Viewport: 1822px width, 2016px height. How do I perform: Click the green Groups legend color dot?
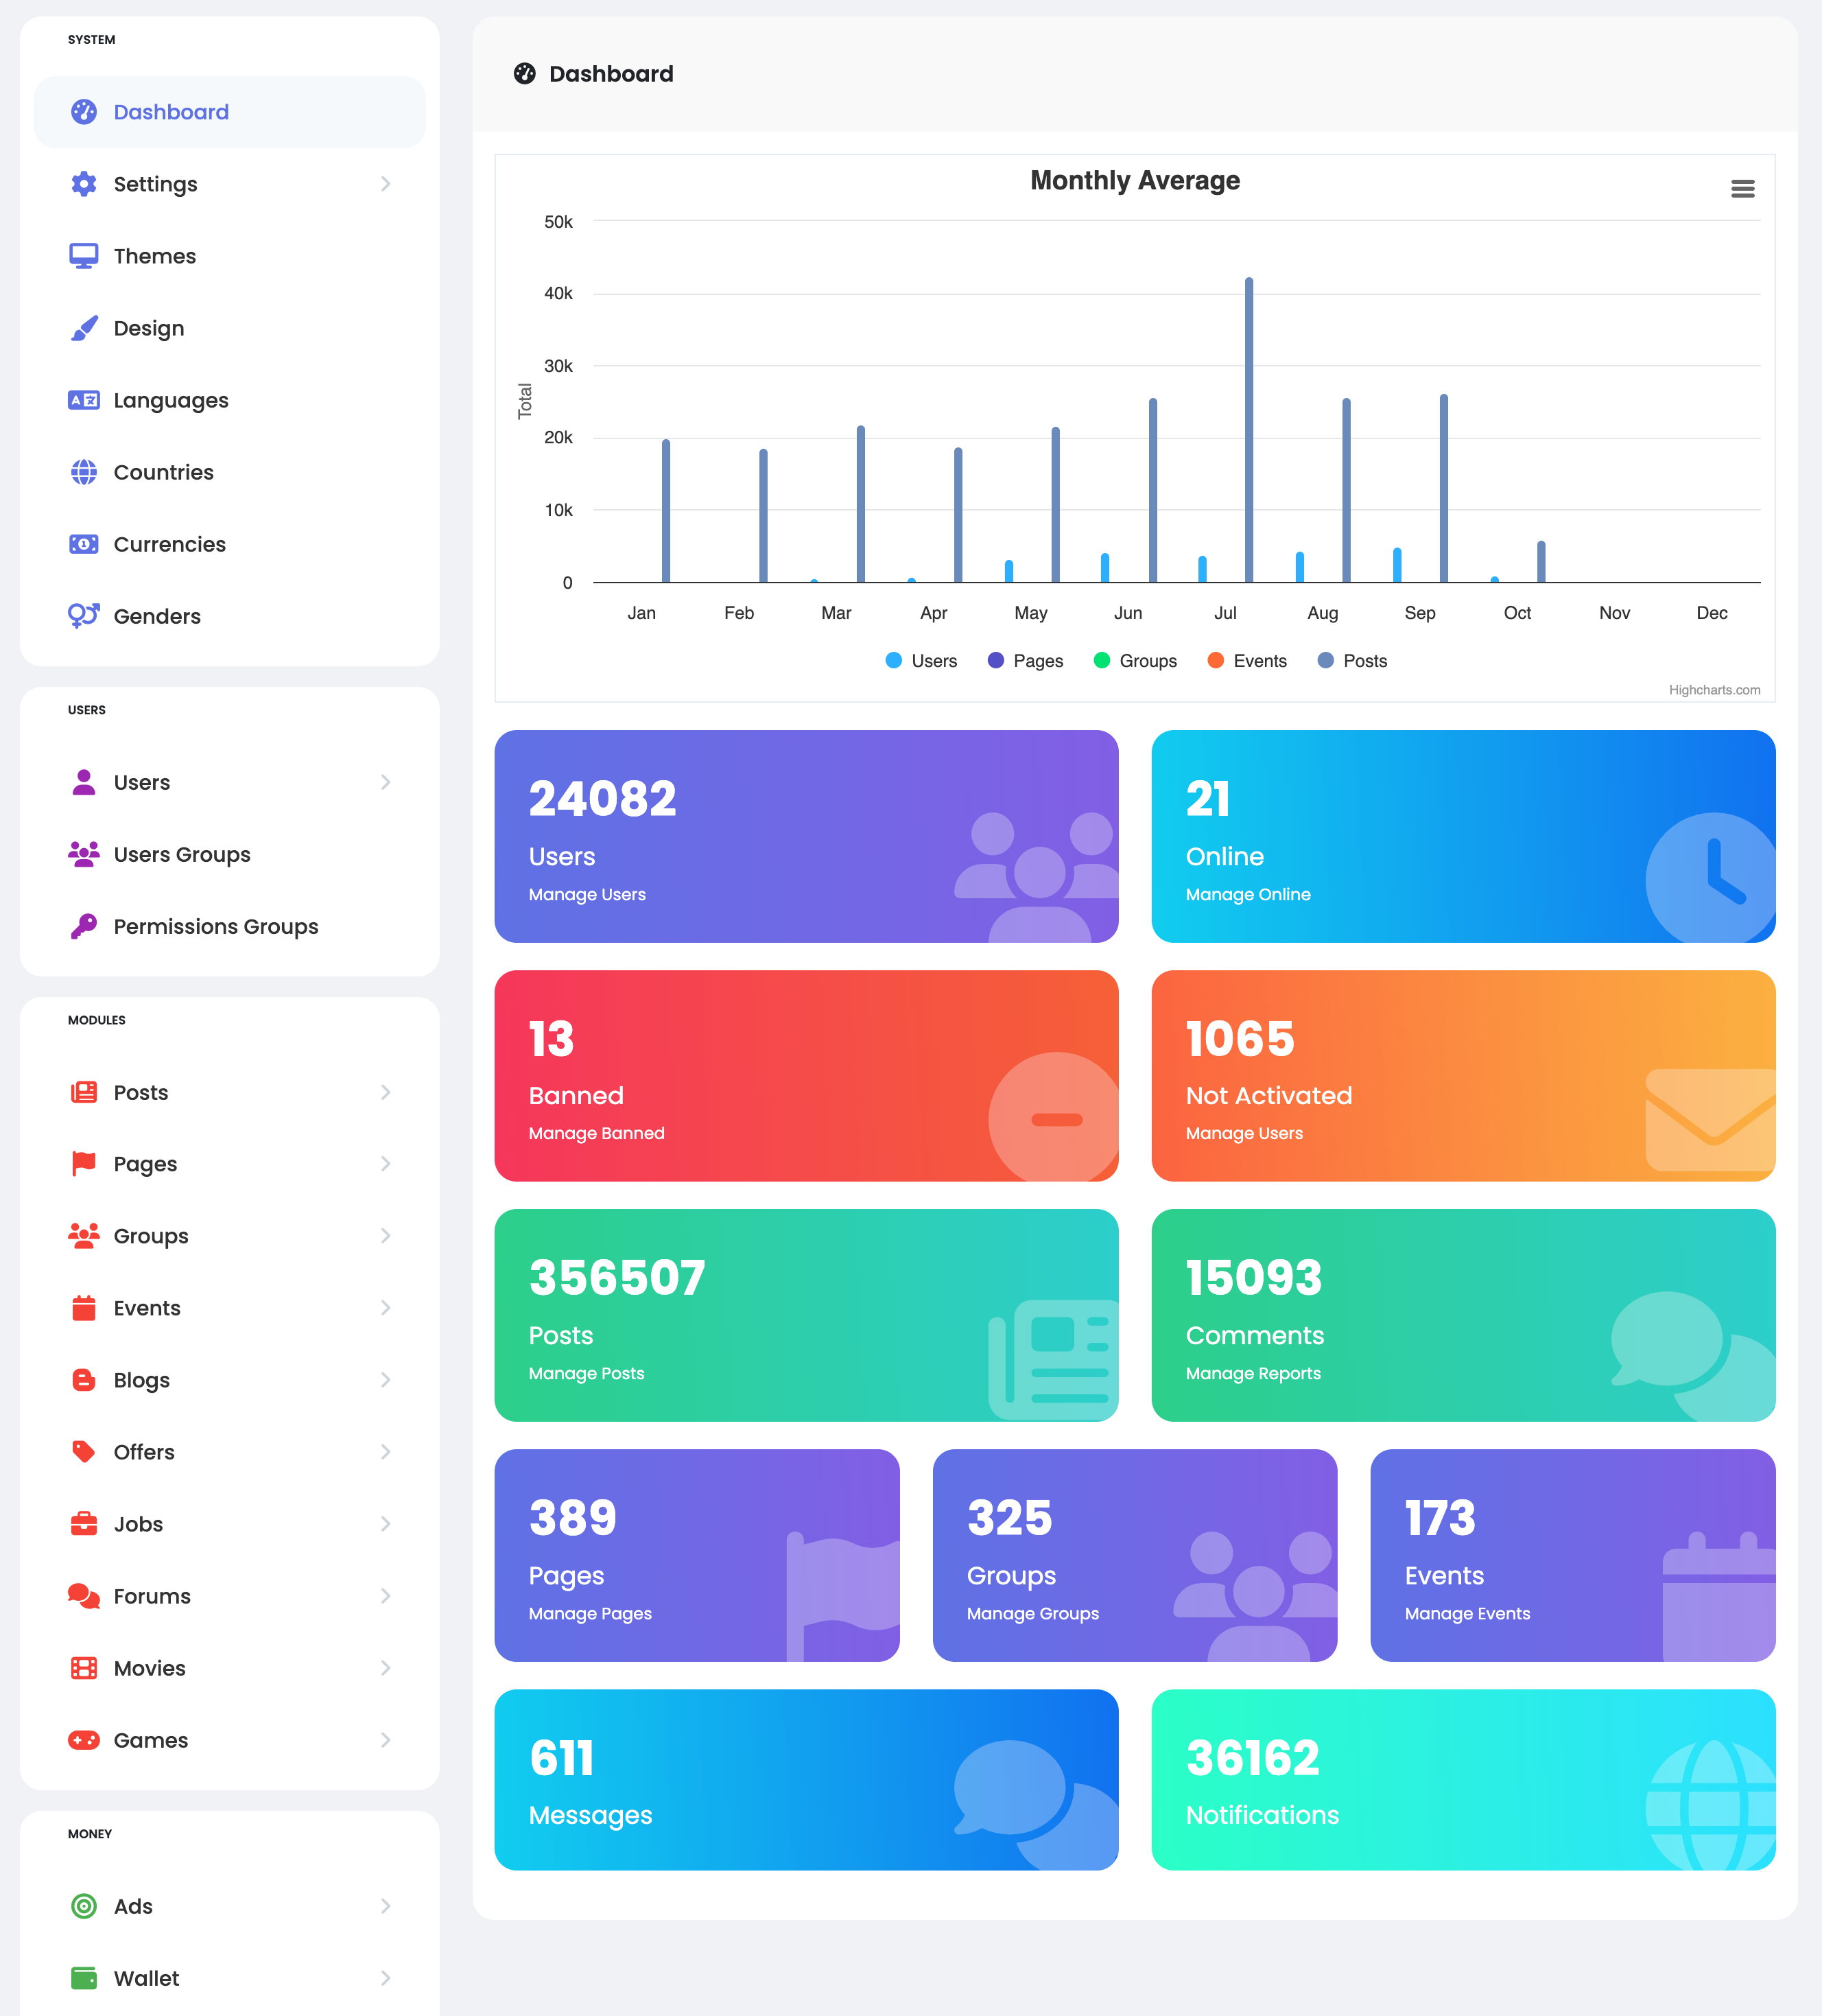[1102, 660]
